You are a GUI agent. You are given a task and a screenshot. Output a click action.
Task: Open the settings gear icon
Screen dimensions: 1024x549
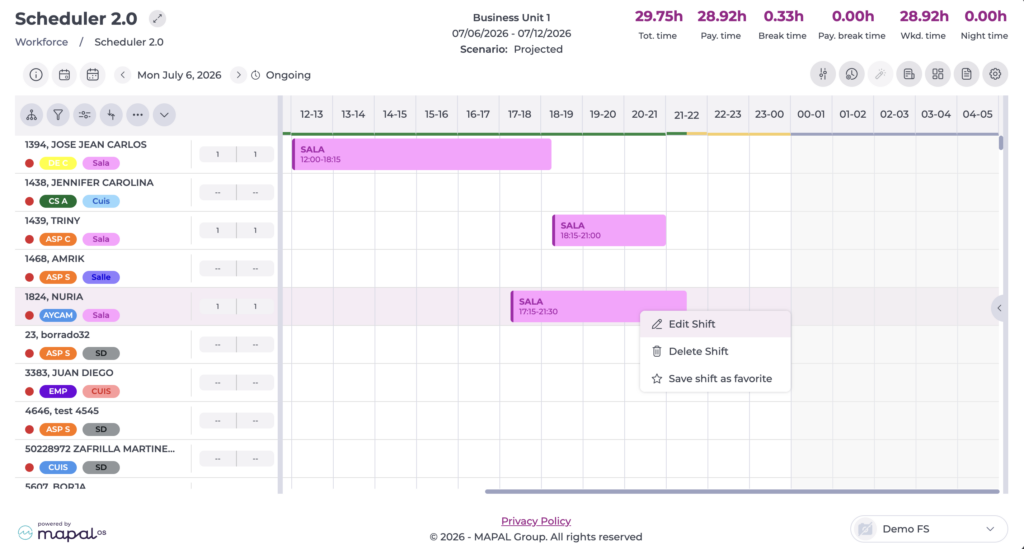(995, 74)
